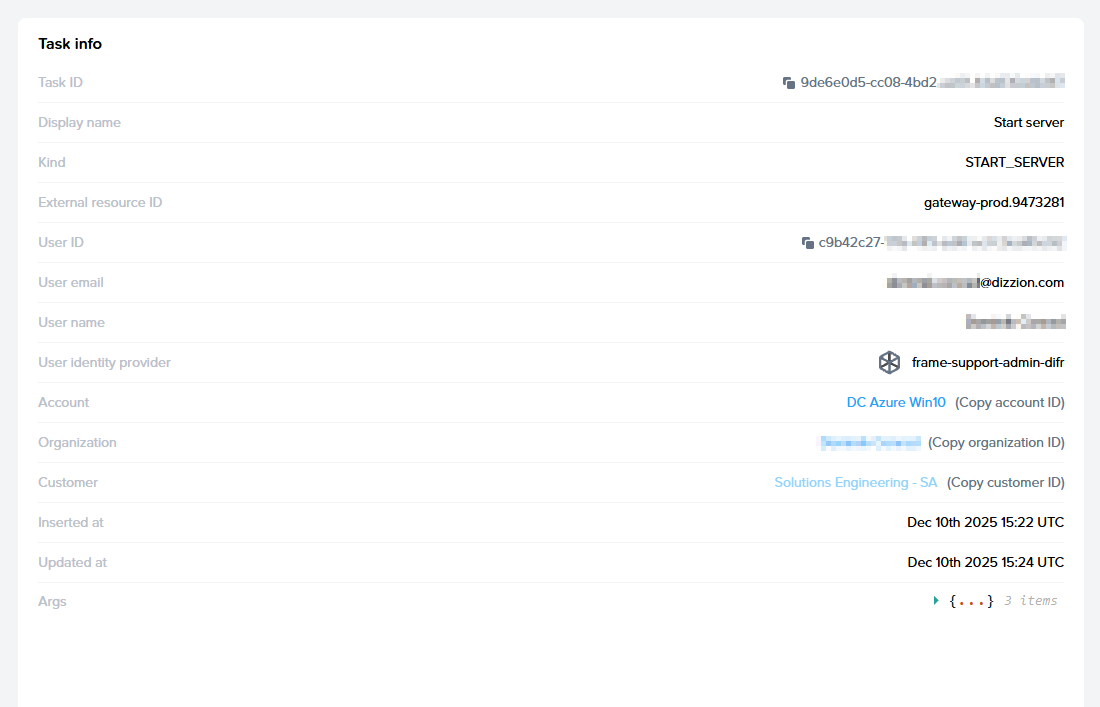1100x707 pixels.
Task: Click the User ID value starting c9b42c27
Action: [941, 242]
